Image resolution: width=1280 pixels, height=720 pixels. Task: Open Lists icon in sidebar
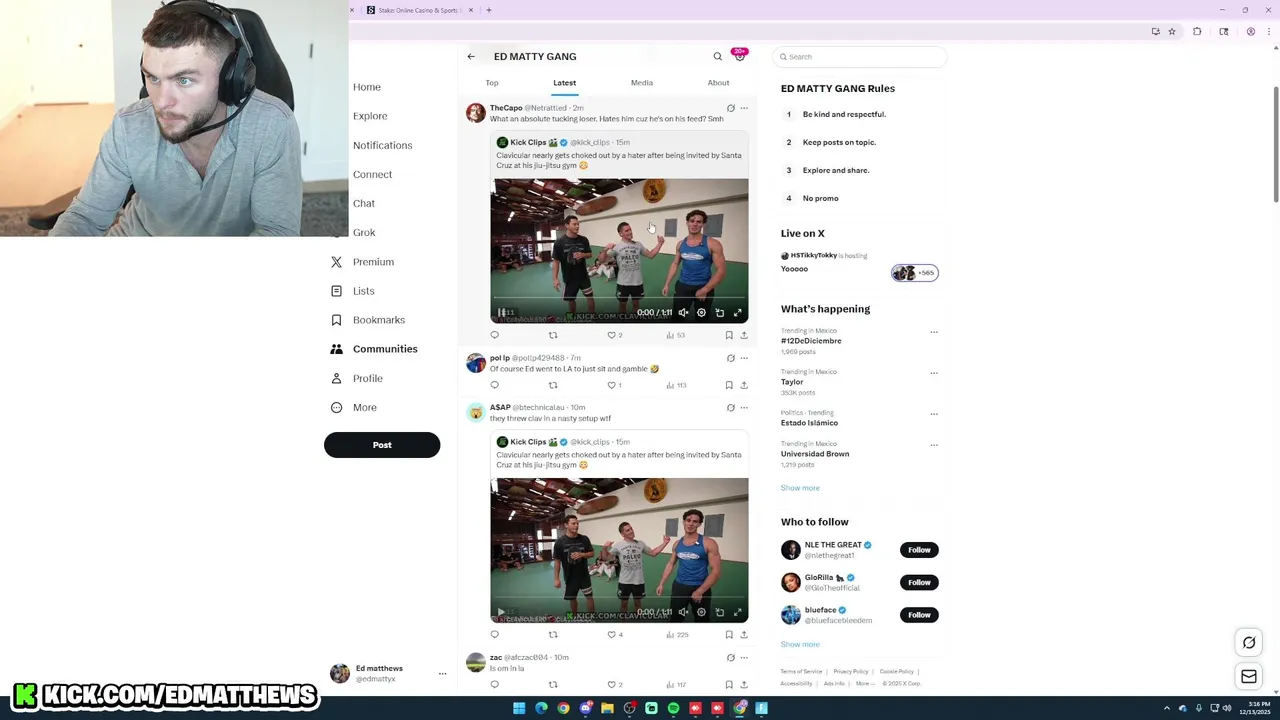coord(336,291)
